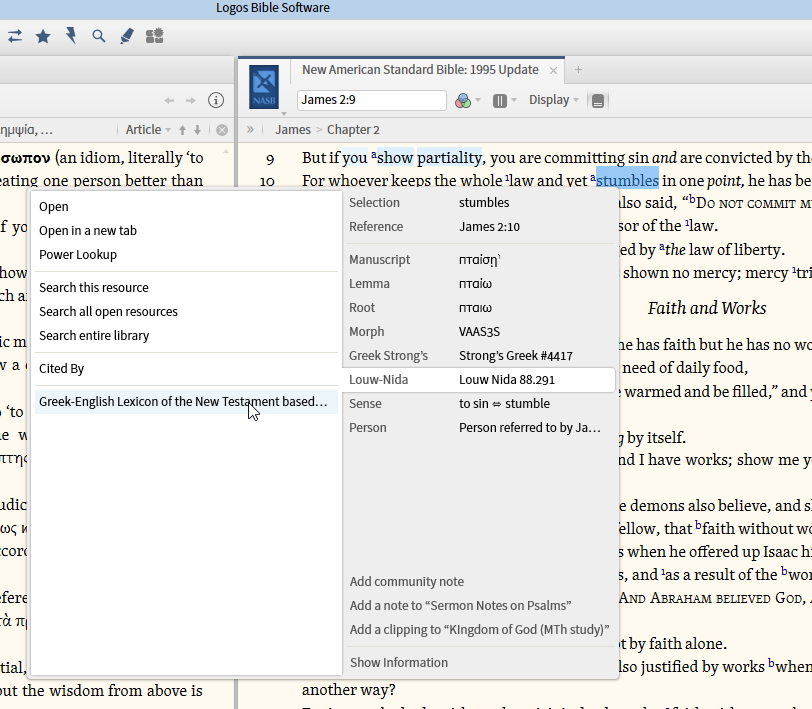
Task: Open the visual filters three-circles icon
Action: tap(462, 100)
